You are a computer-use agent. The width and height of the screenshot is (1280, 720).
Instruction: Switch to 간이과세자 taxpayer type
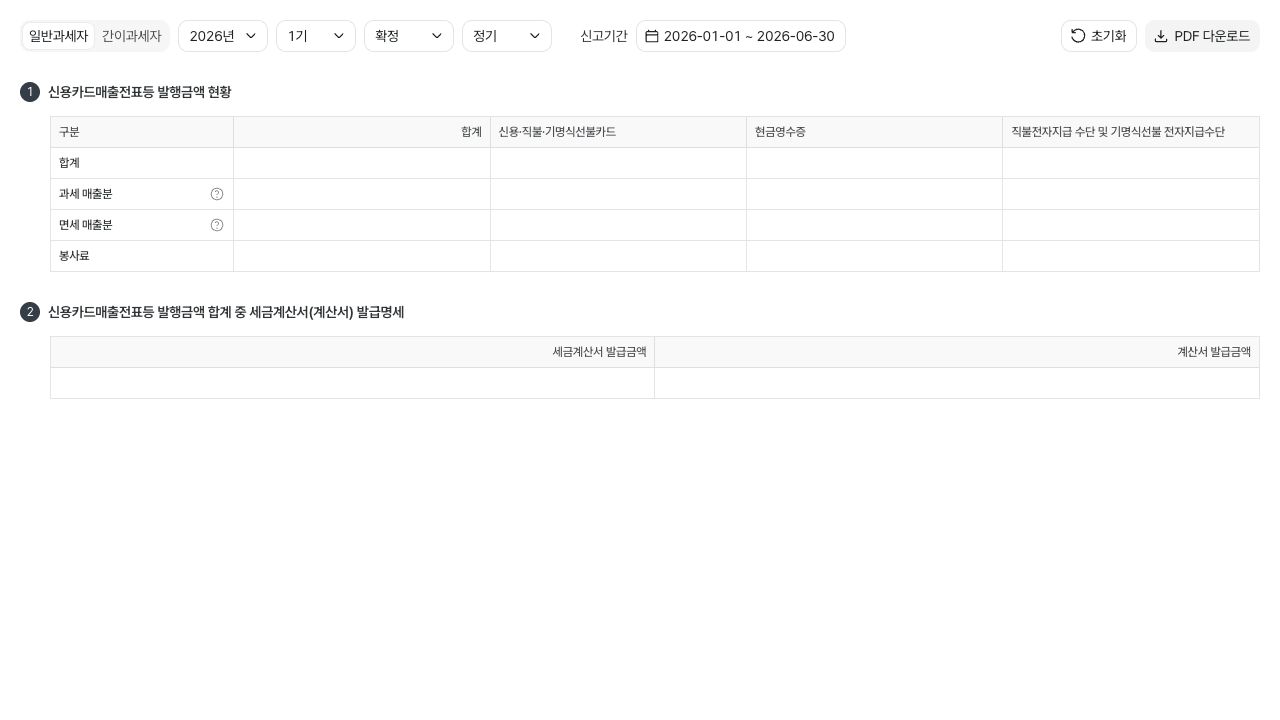131,36
